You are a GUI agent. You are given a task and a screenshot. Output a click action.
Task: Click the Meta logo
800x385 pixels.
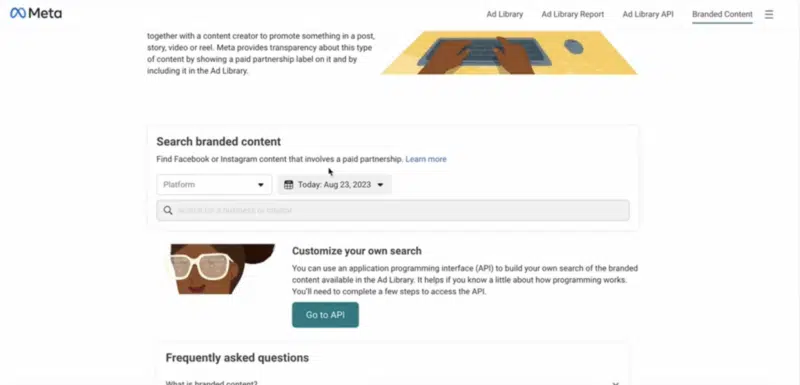pyautogui.click(x=36, y=13)
